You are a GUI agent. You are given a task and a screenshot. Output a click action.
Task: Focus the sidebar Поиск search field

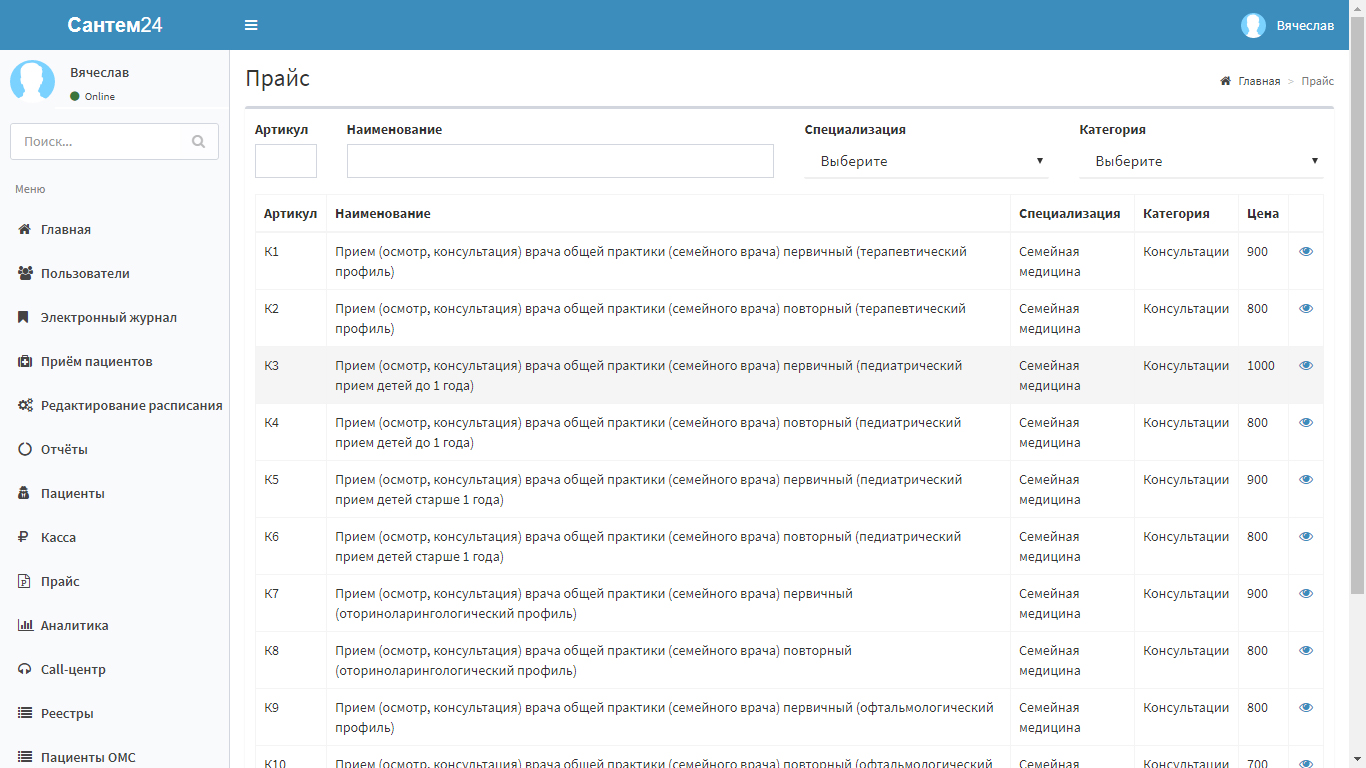pyautogui.click(x=98, y=141)
